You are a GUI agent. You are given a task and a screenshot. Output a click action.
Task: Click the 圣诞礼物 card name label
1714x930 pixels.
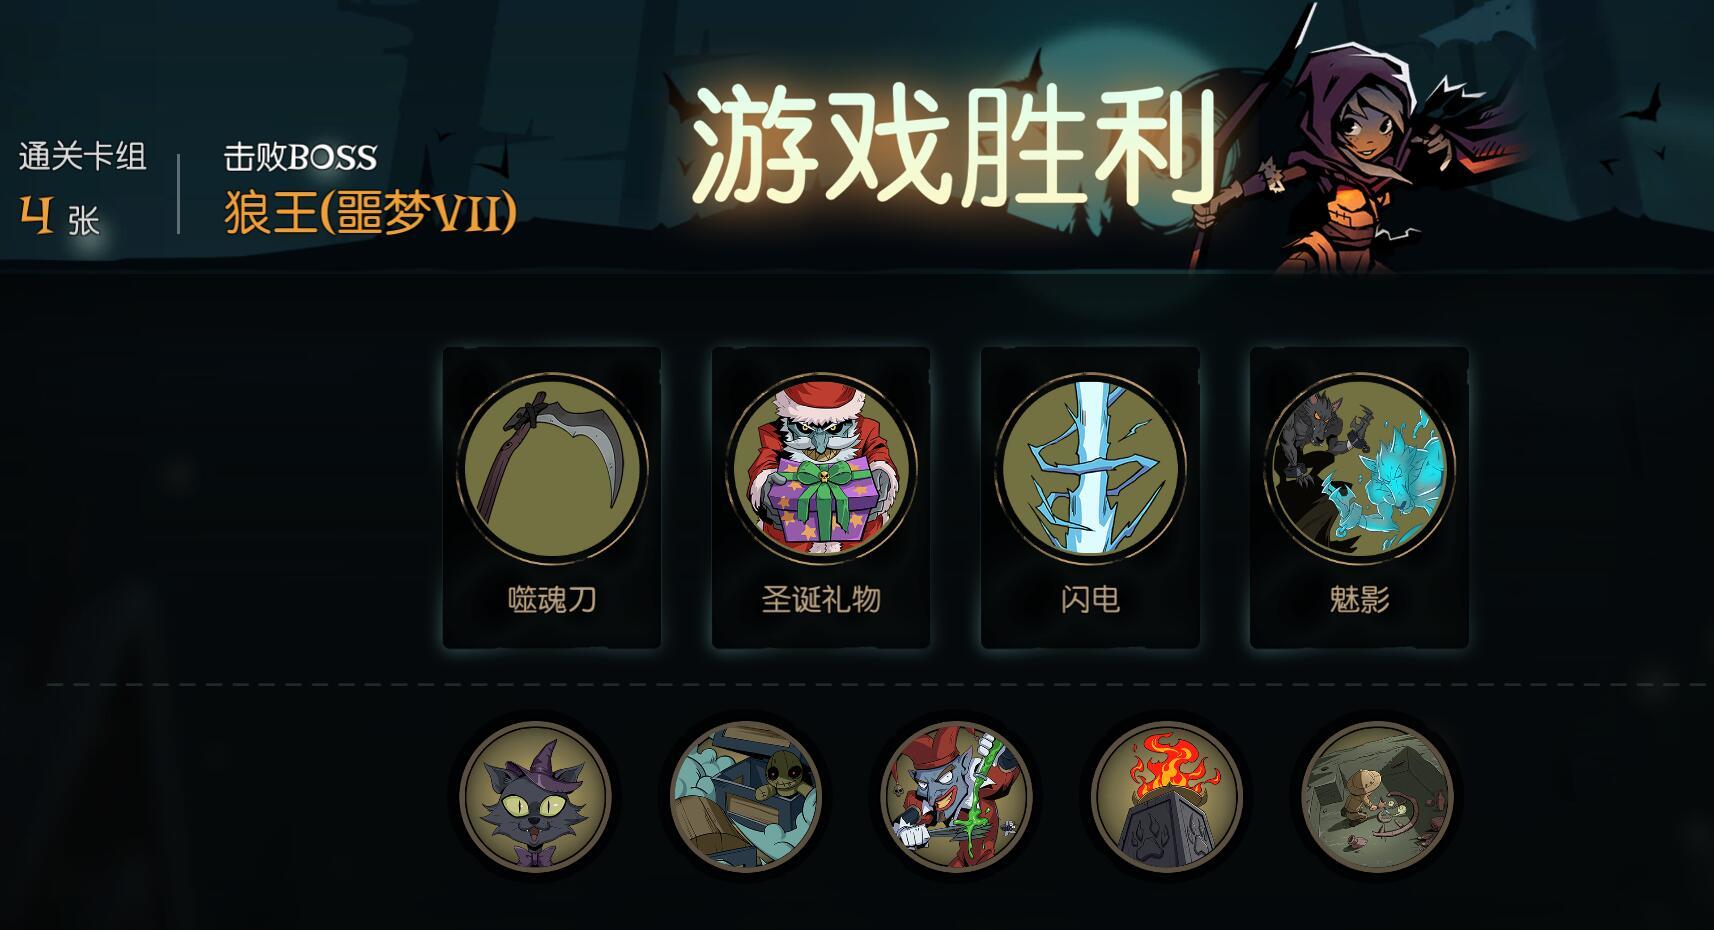pyautogui.click(x=821, y=599)
